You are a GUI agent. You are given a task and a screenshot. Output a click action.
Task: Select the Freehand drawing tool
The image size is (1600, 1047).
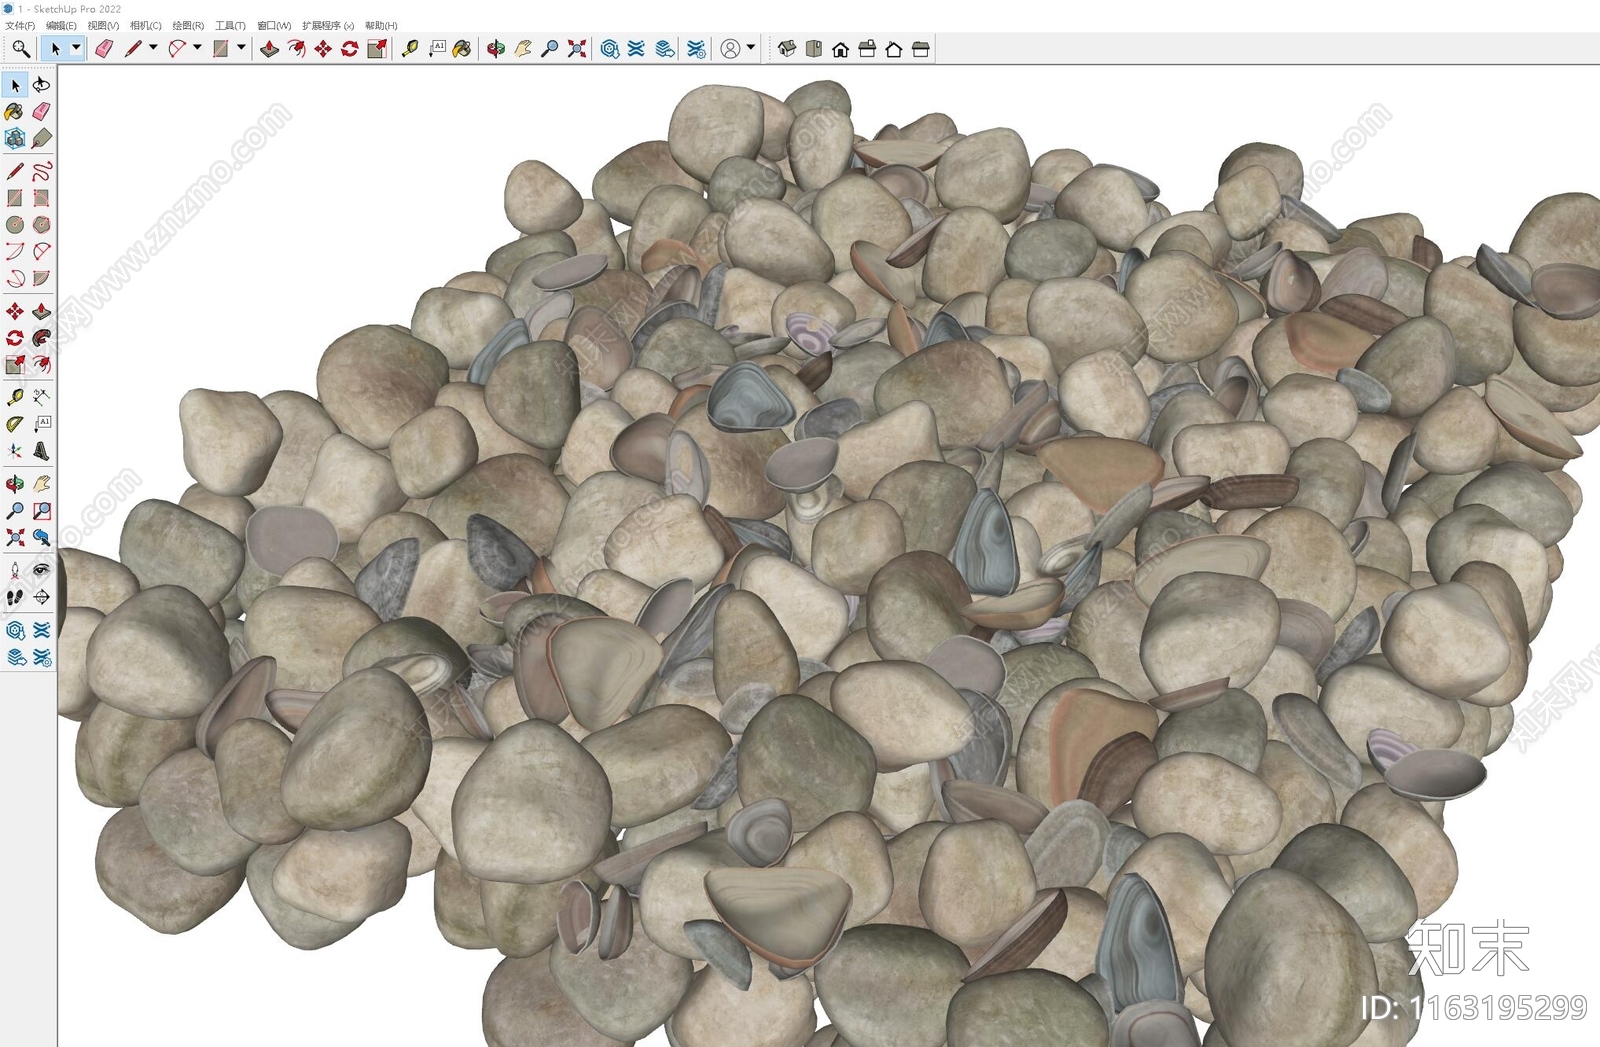click(x=41, y=171)
